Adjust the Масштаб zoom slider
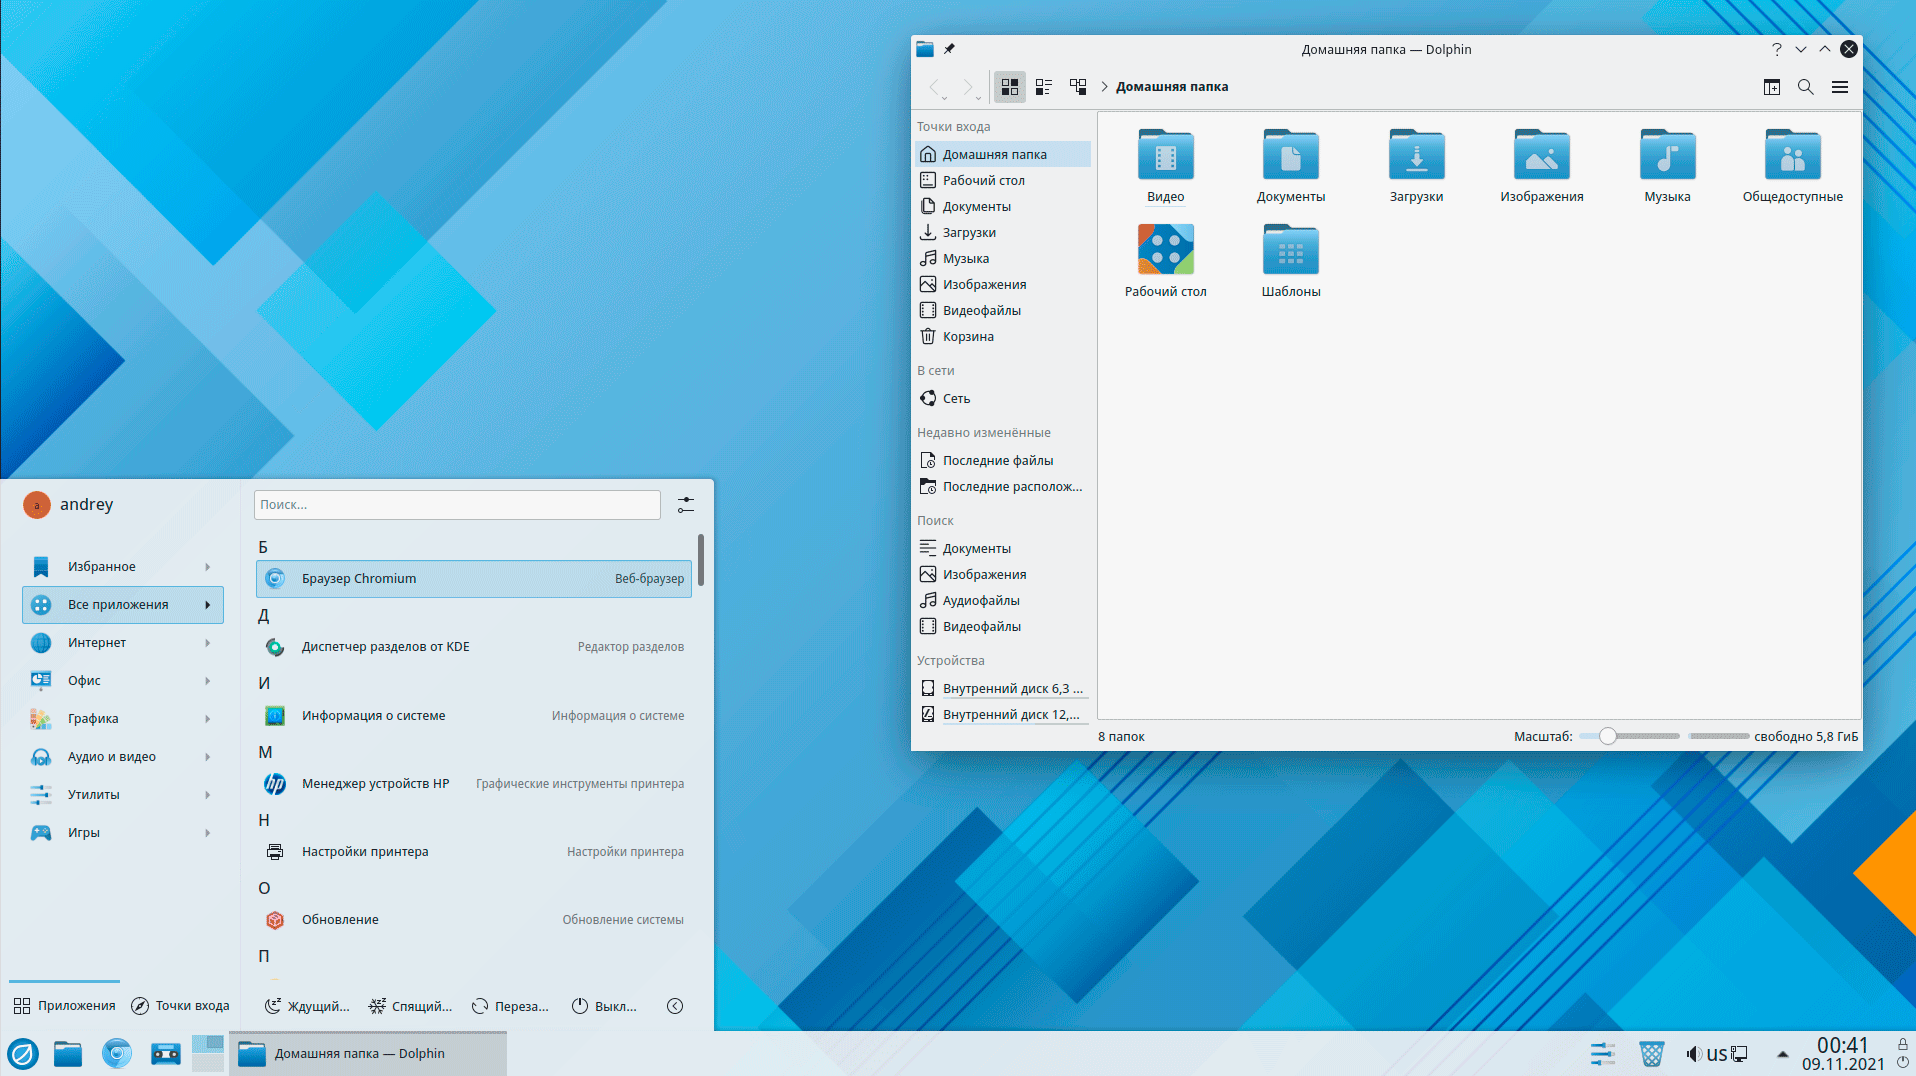 click(1607, 736)
